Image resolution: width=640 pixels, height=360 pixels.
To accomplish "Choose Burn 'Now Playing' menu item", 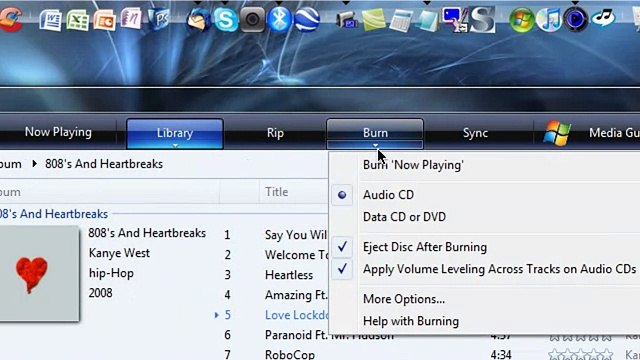I will tap(413, 165).
